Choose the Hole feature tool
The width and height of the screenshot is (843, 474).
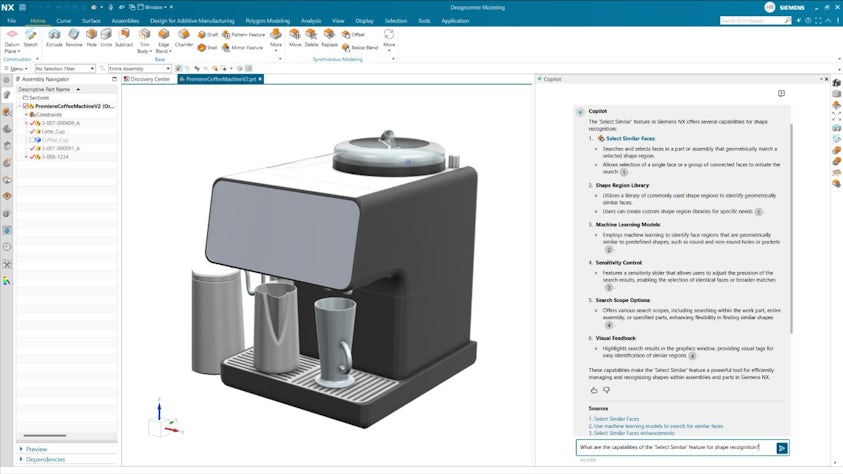[x=91, y=38]
